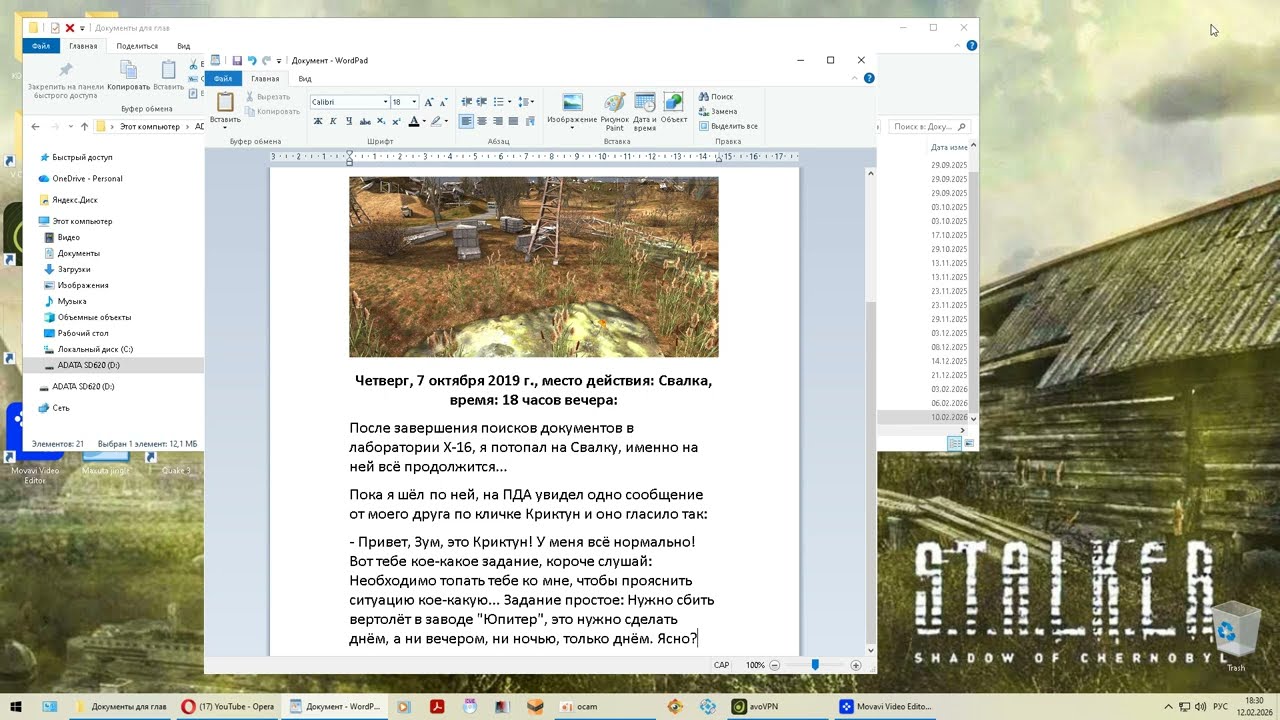Toggle italic formatting (К)
Viewport: 1280px width, 720px height.
(x=334, y=121)
